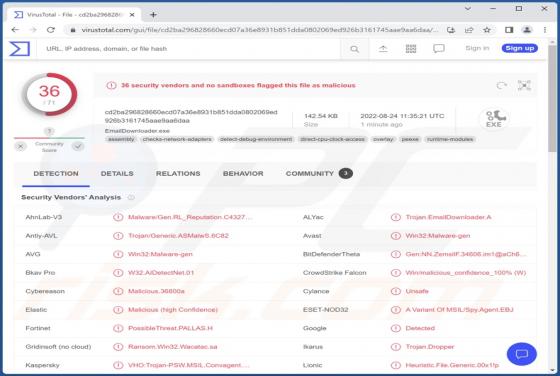This screenshot has width=560, height=376.
Task: Click the Detected result for Google
Action: pyautogui.click(x=420, y=328)
